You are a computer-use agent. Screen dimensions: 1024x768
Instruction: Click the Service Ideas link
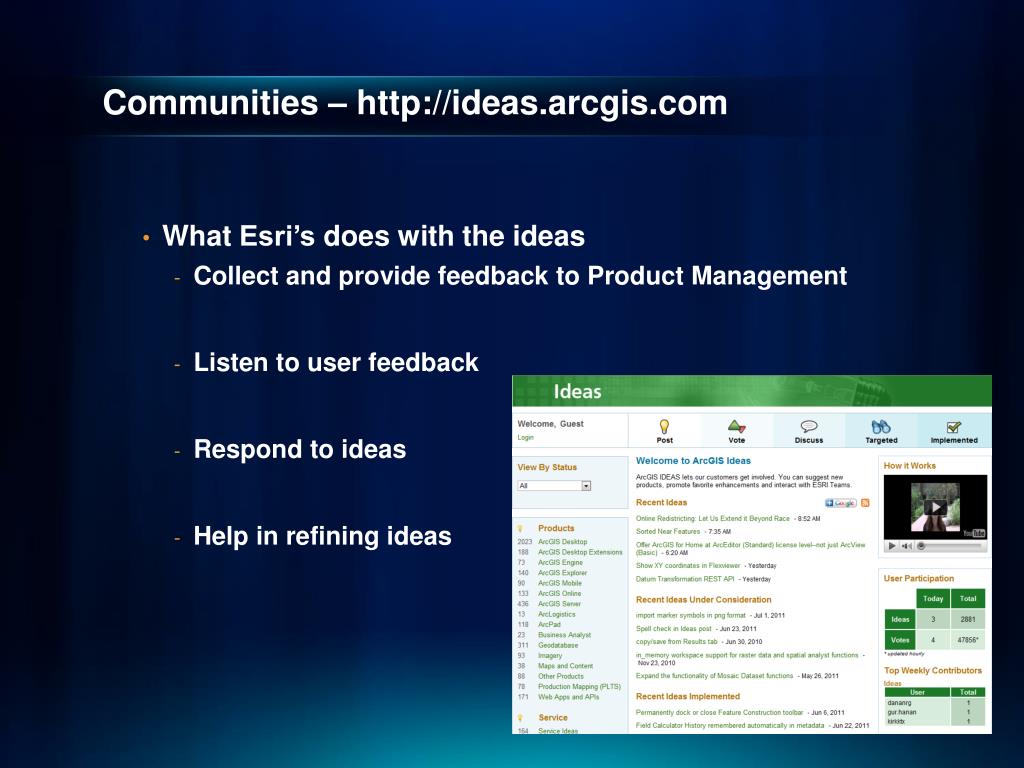(x=558, y=731)
